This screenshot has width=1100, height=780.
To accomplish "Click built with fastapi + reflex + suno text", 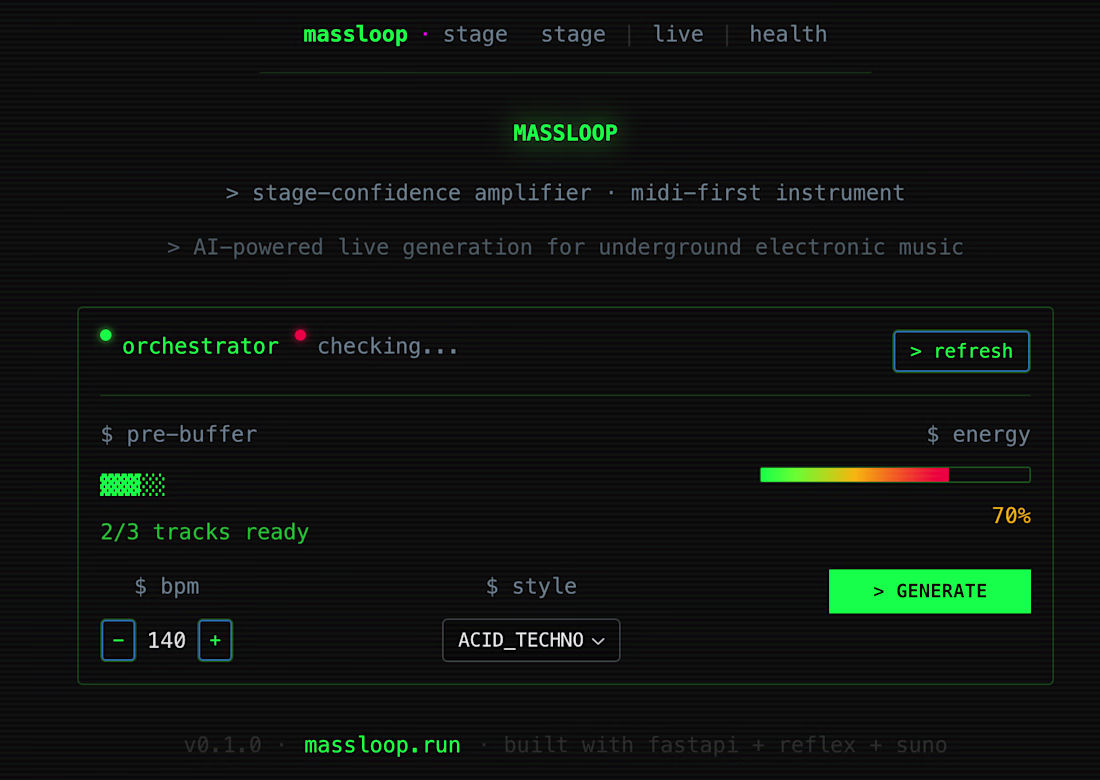I will tap(725, 745).
